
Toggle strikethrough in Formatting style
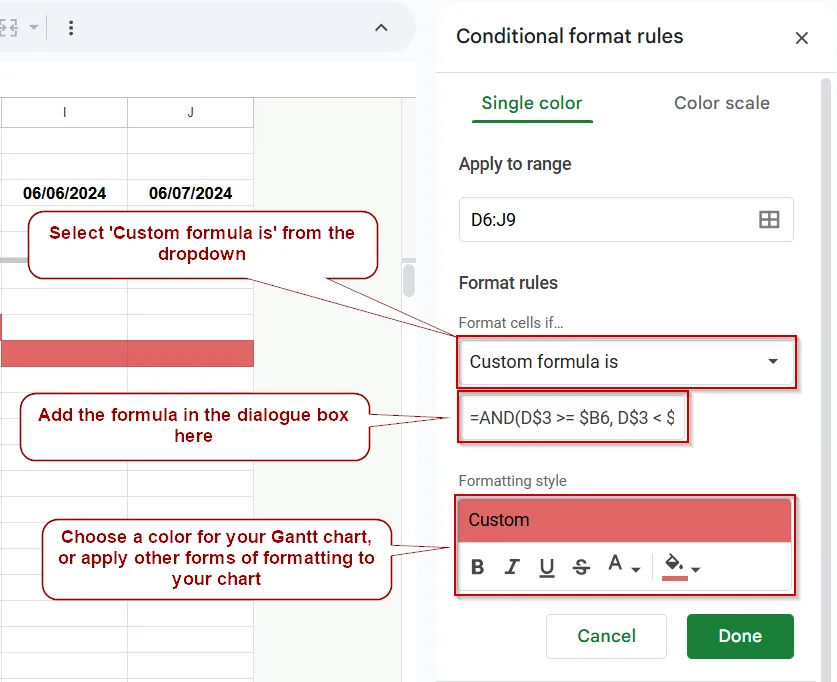pos(581,567)
